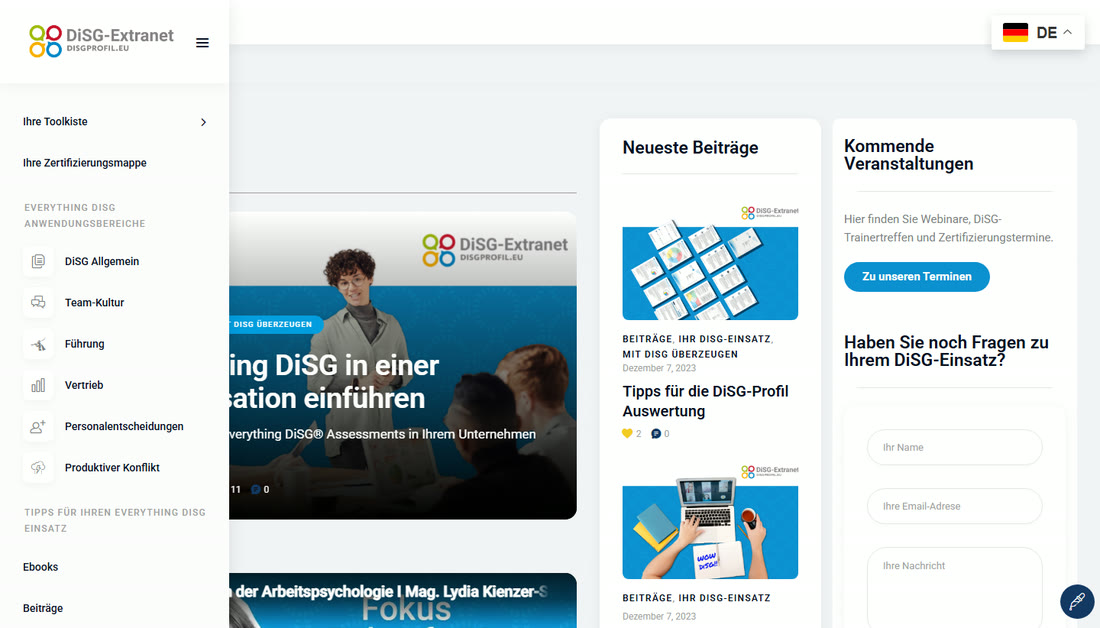Open Ihre Zertifizierungsmappe
The height and width of the screenshot is (628, 1100).
click(x=85, y=163)
